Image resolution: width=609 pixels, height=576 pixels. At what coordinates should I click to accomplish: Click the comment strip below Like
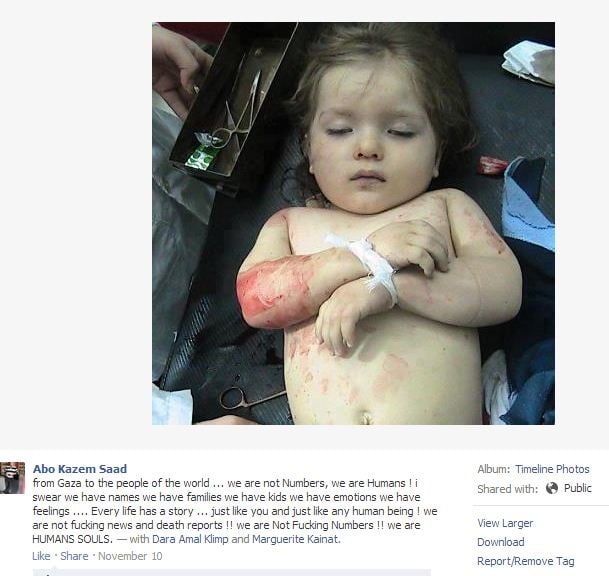[232, 572]
